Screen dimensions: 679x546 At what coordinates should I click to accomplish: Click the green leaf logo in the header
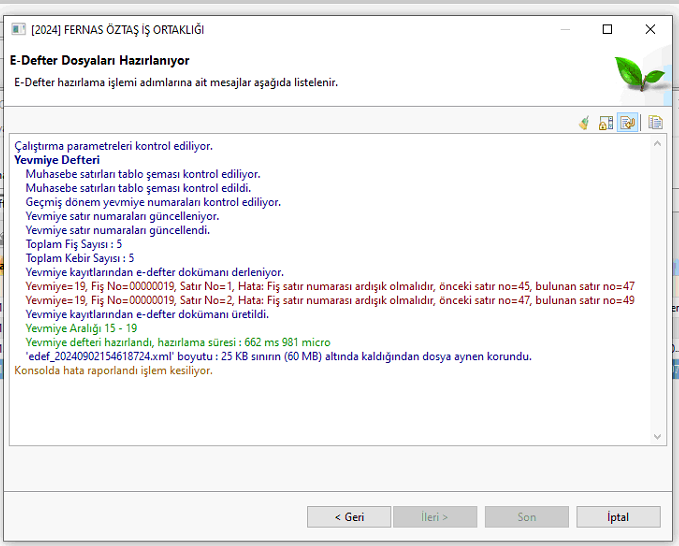click(x=639, y=72)
